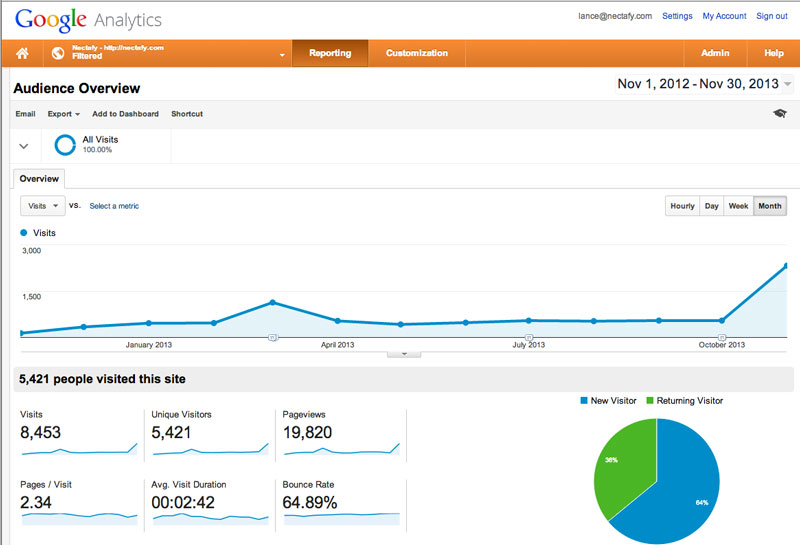Click the Google Analytics logo
The width and height of the screenshot is (800, 545).
(x=88, y=20)
